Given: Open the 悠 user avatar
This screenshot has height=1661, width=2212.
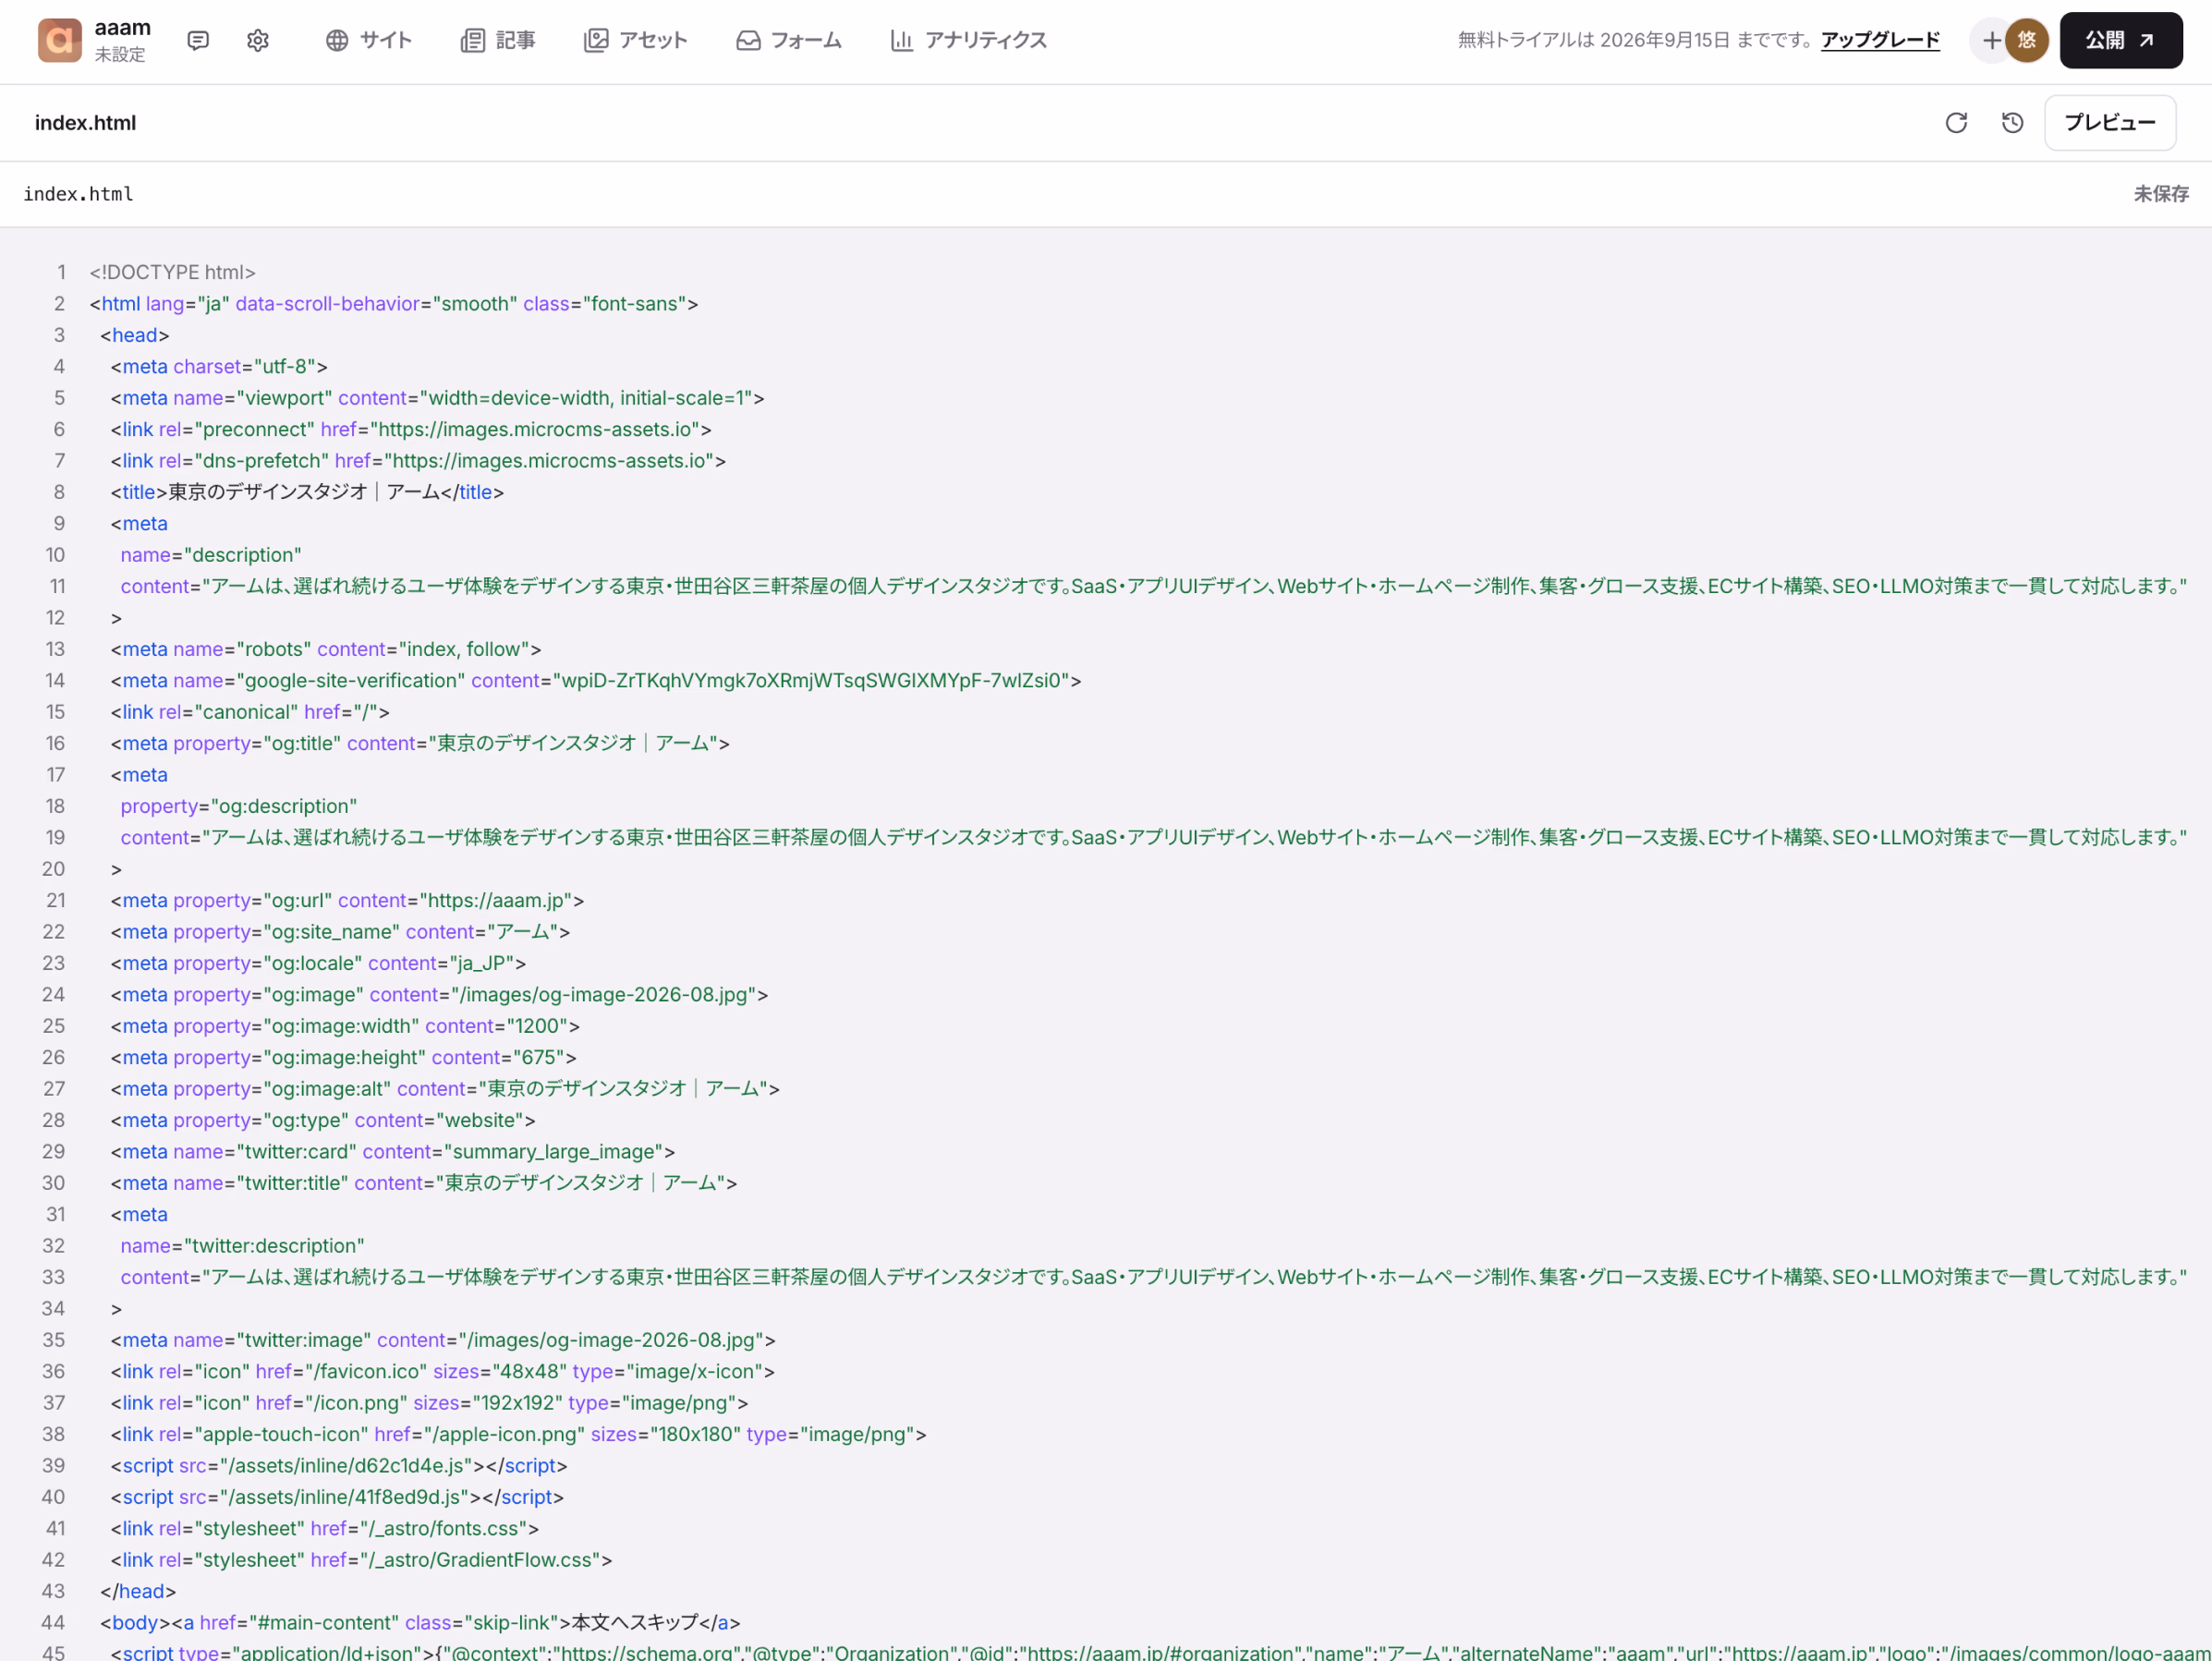Looking at the screenshot, I should 2027,40.
